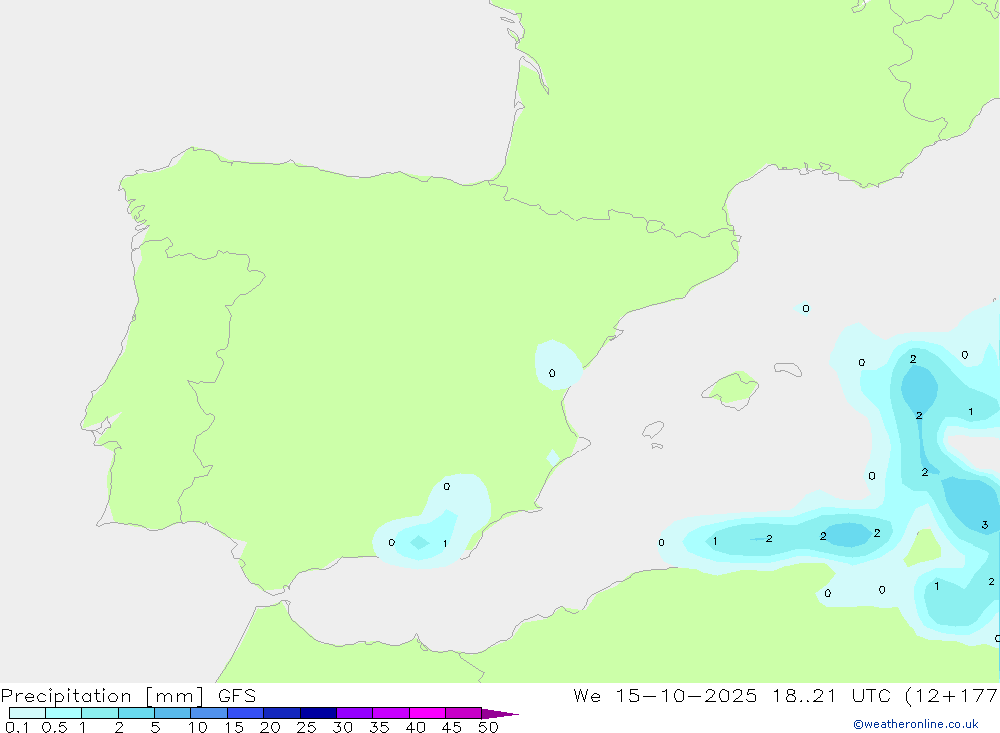
Task: Click the 0.5–1 mm legend color box
Action: click(x=63, y=713)
